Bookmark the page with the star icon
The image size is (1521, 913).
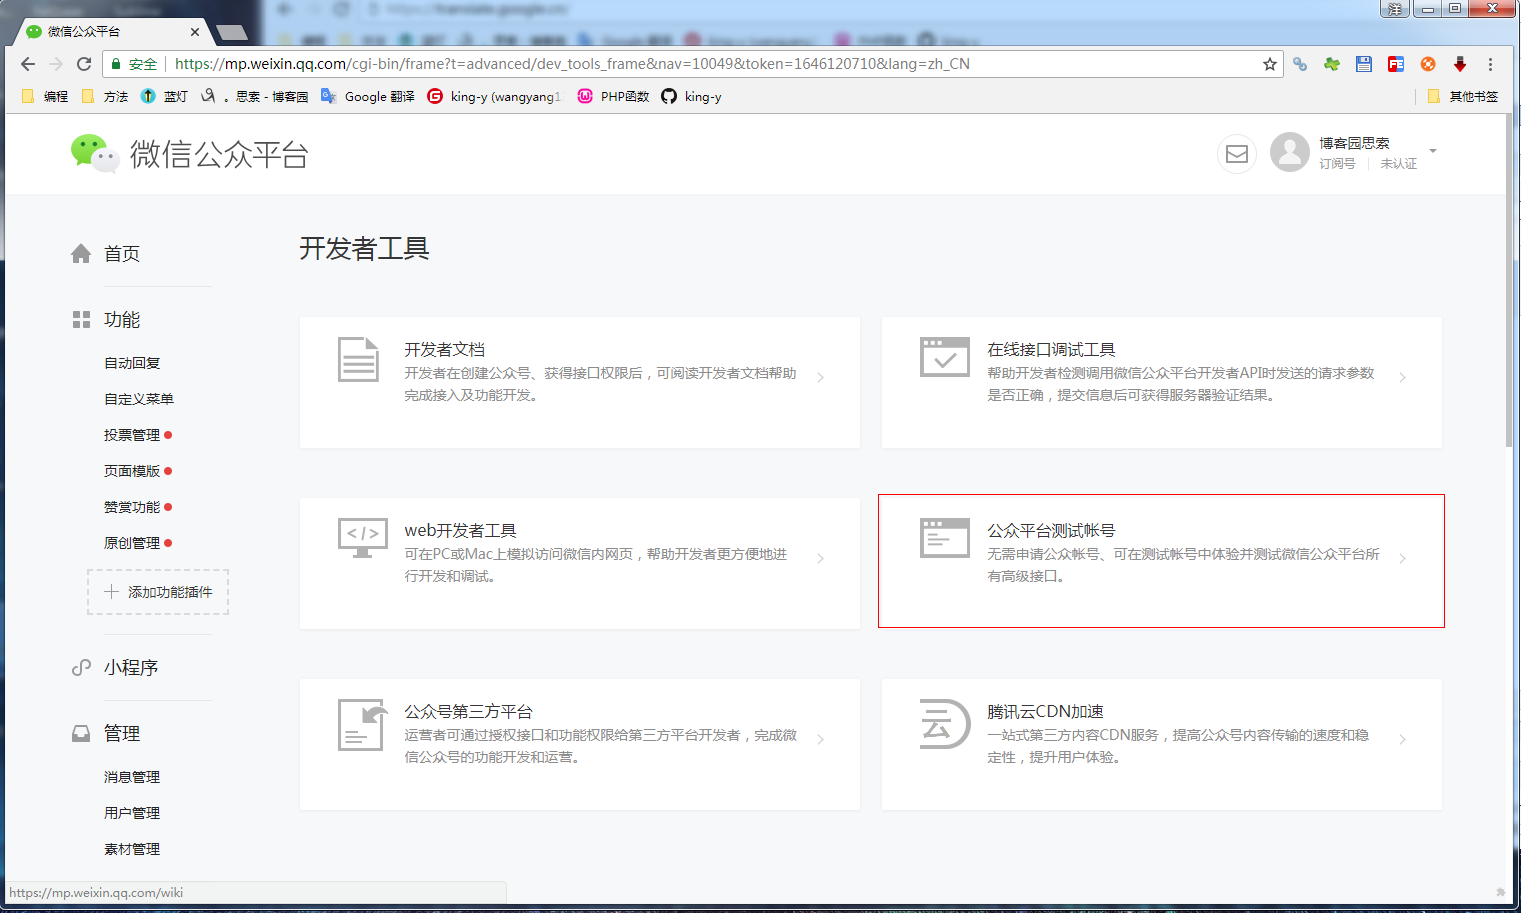pyautogui.click(x=1270, y=64)
